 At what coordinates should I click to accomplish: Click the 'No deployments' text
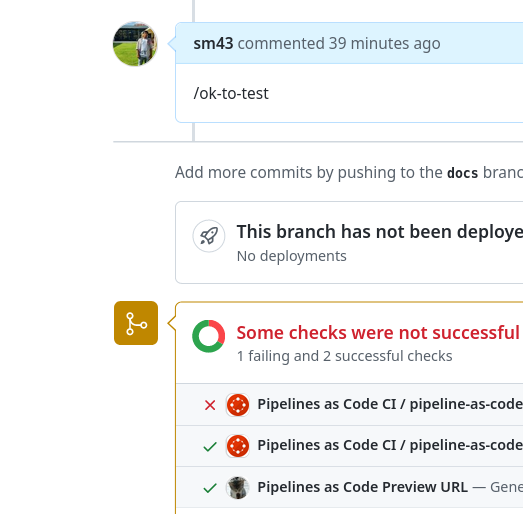292,256
